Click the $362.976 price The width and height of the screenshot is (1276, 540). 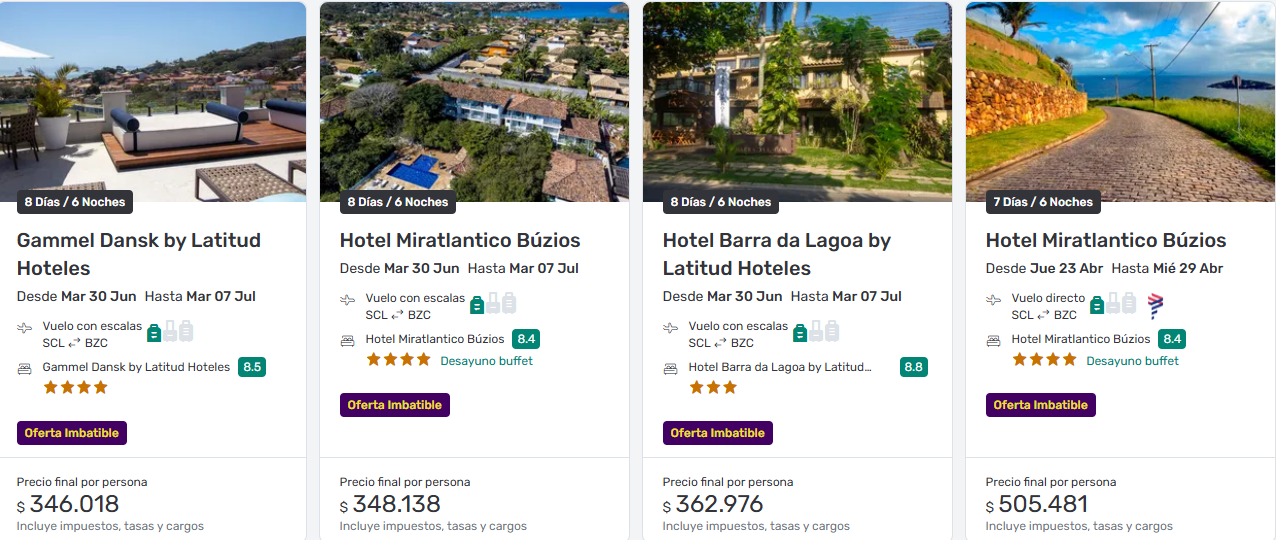click(719, 504)
